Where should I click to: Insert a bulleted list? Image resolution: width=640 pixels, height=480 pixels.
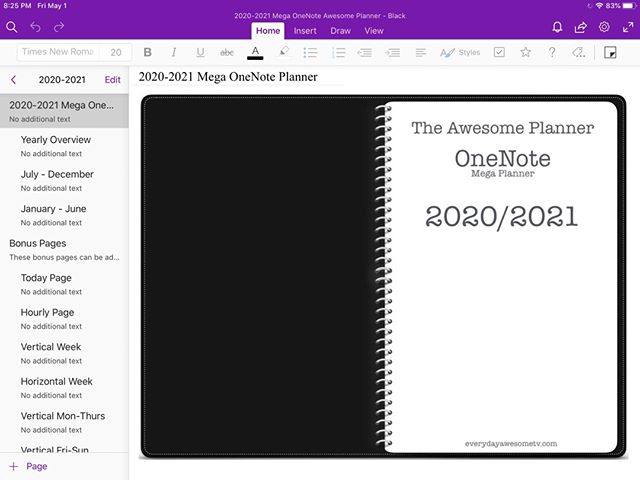[x=310, y=52]
